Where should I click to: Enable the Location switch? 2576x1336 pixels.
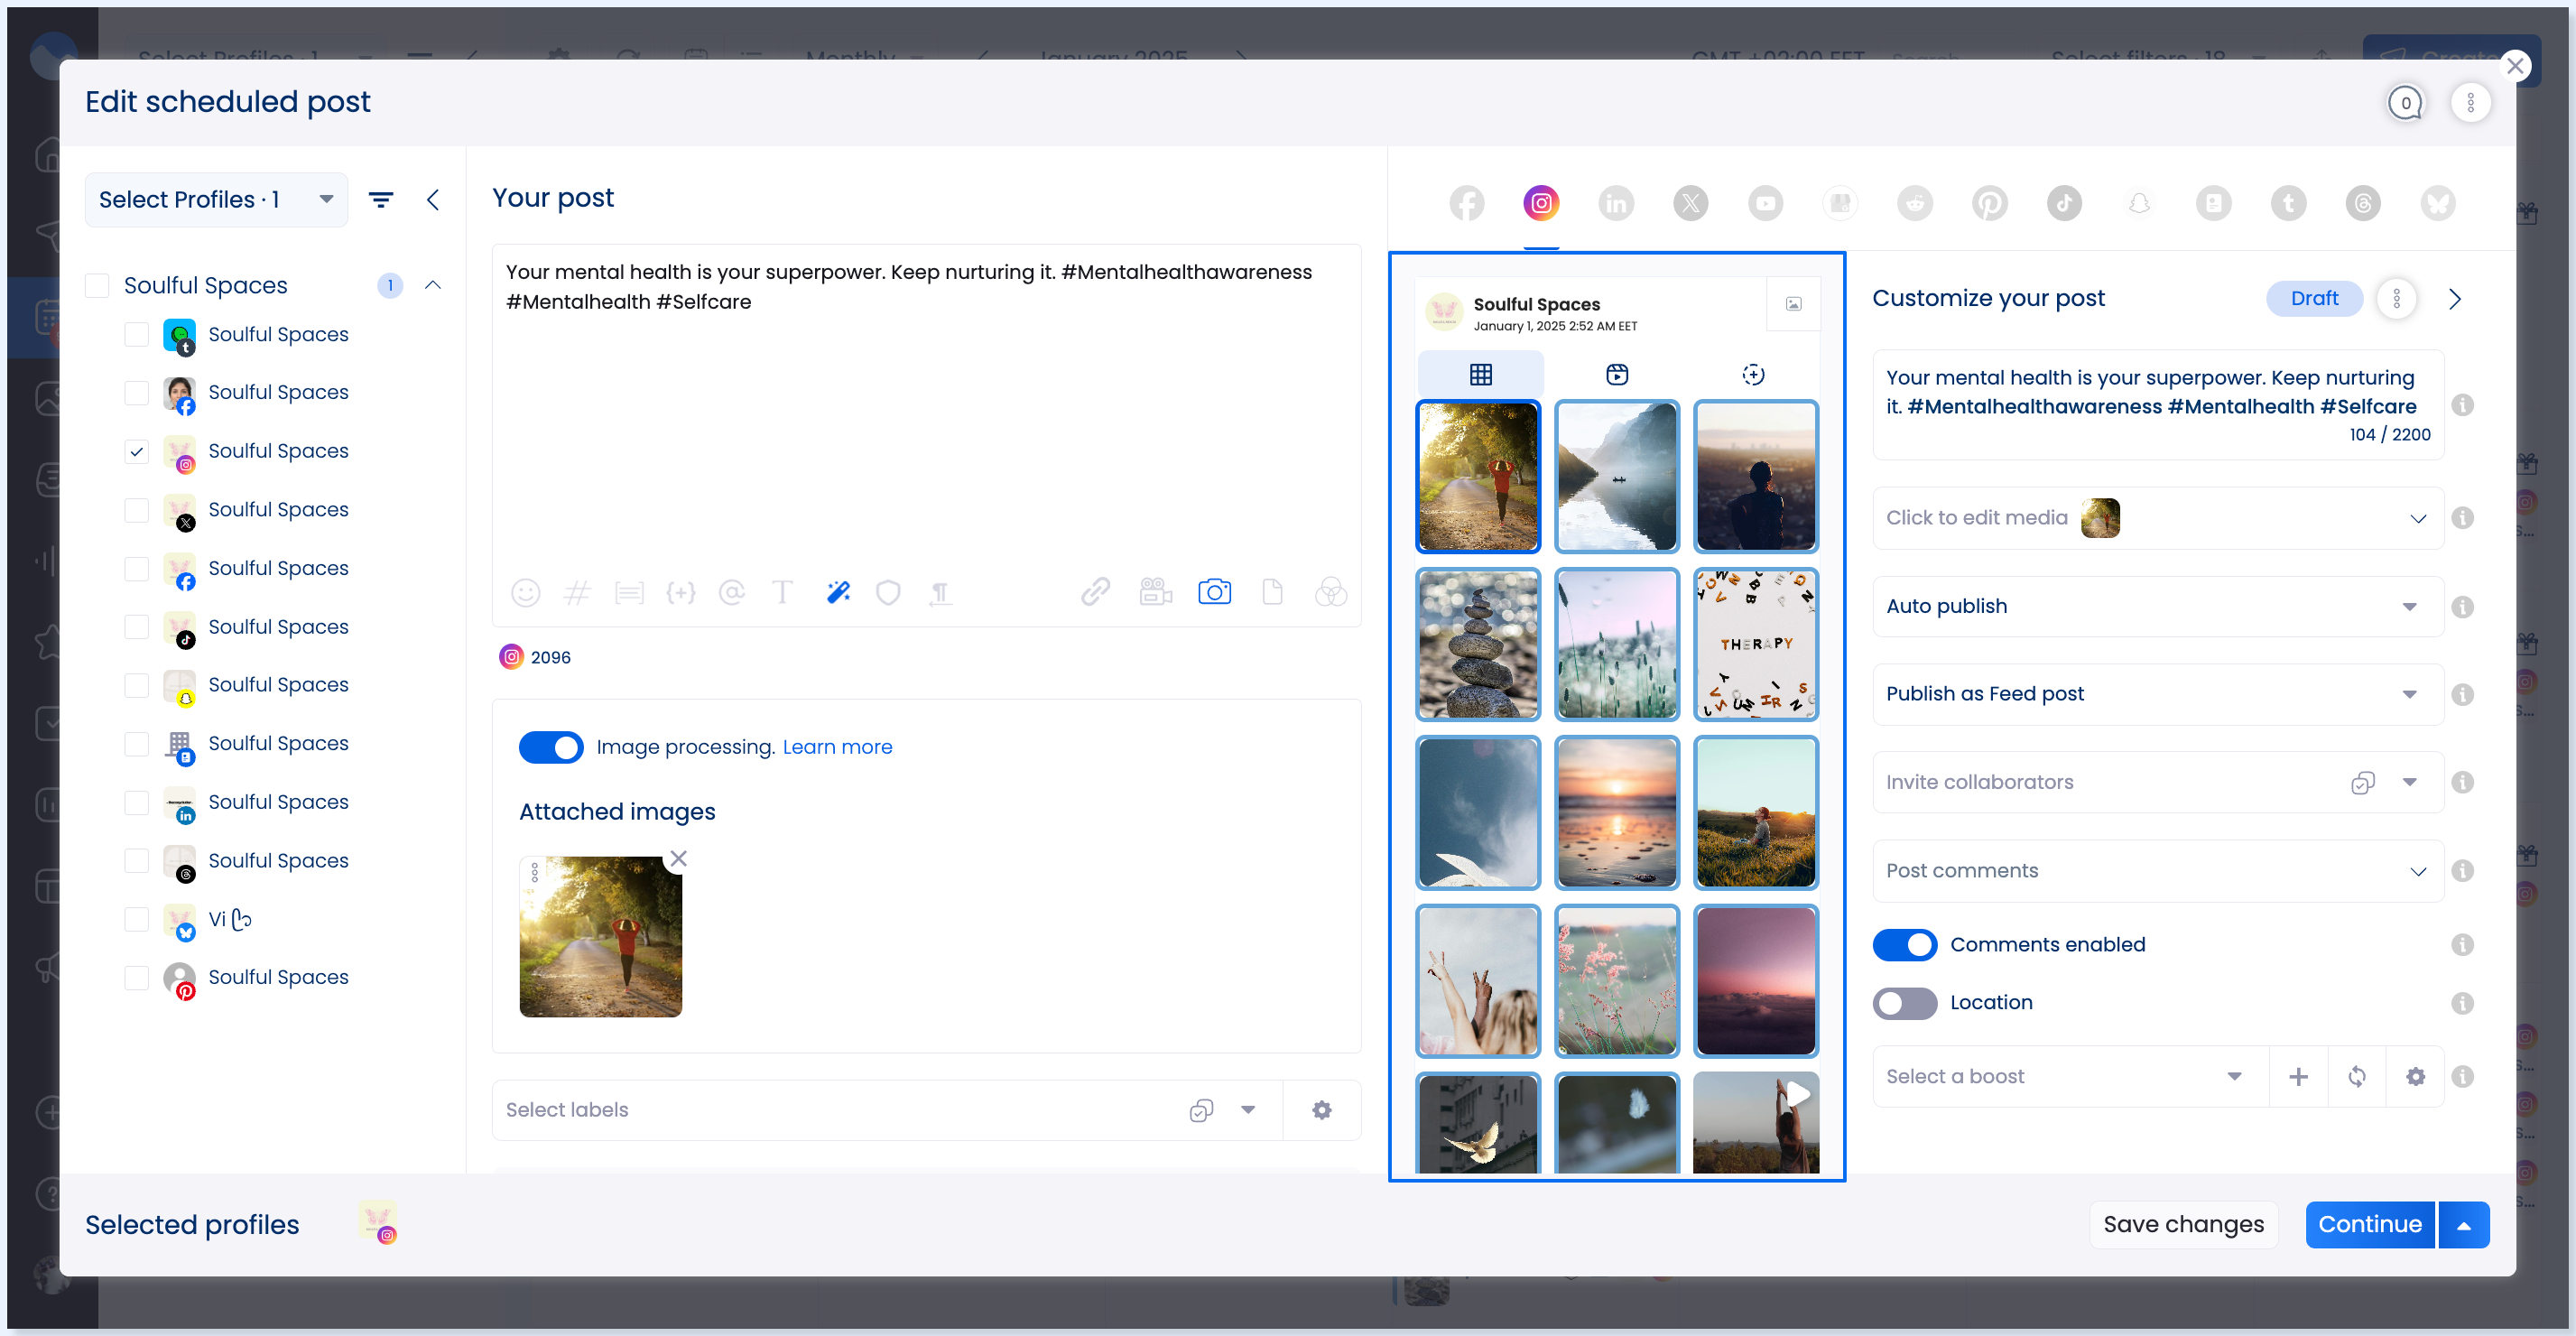click(x=1904, y=1003)
